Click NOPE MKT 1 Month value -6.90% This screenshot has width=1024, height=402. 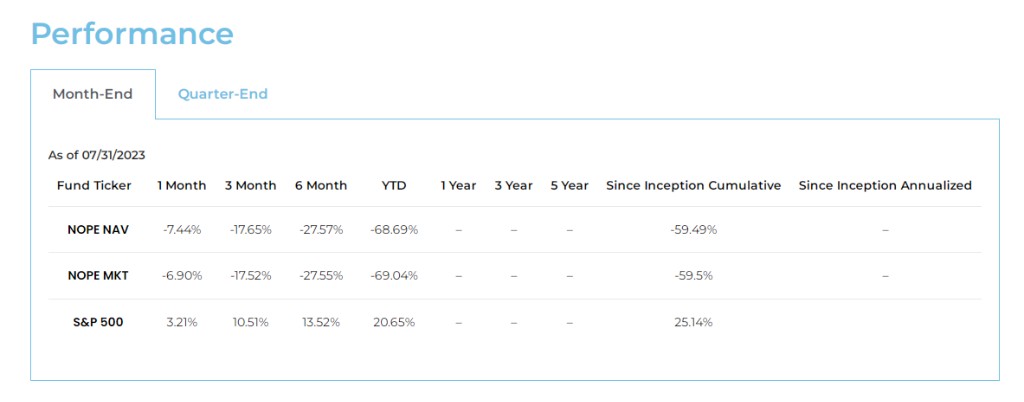182,275
